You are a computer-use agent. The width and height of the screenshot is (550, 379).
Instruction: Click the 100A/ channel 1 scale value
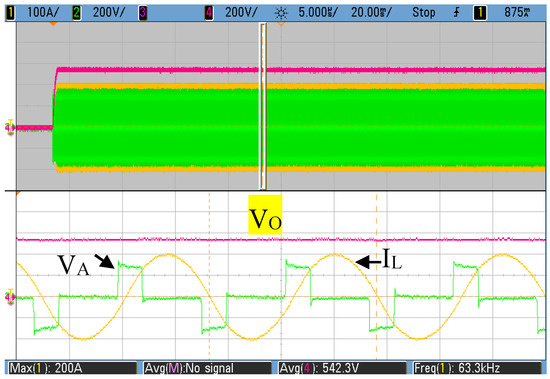coord(43,13)
